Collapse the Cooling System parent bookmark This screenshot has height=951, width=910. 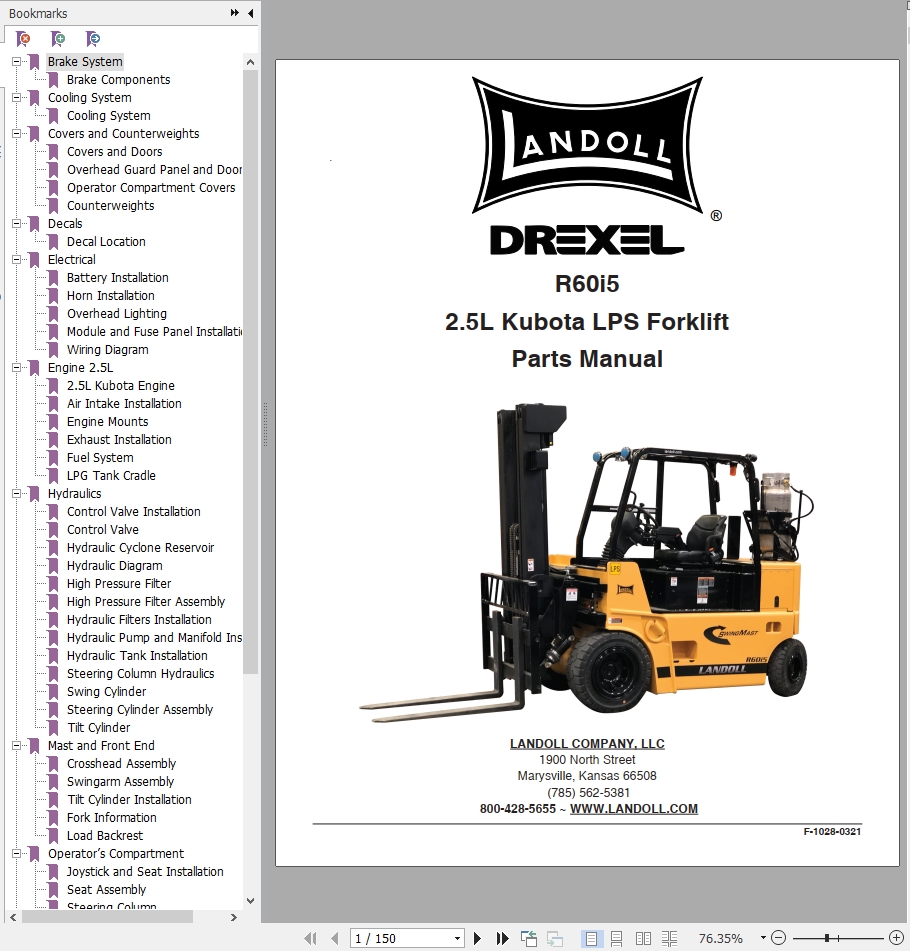(16, 98)
